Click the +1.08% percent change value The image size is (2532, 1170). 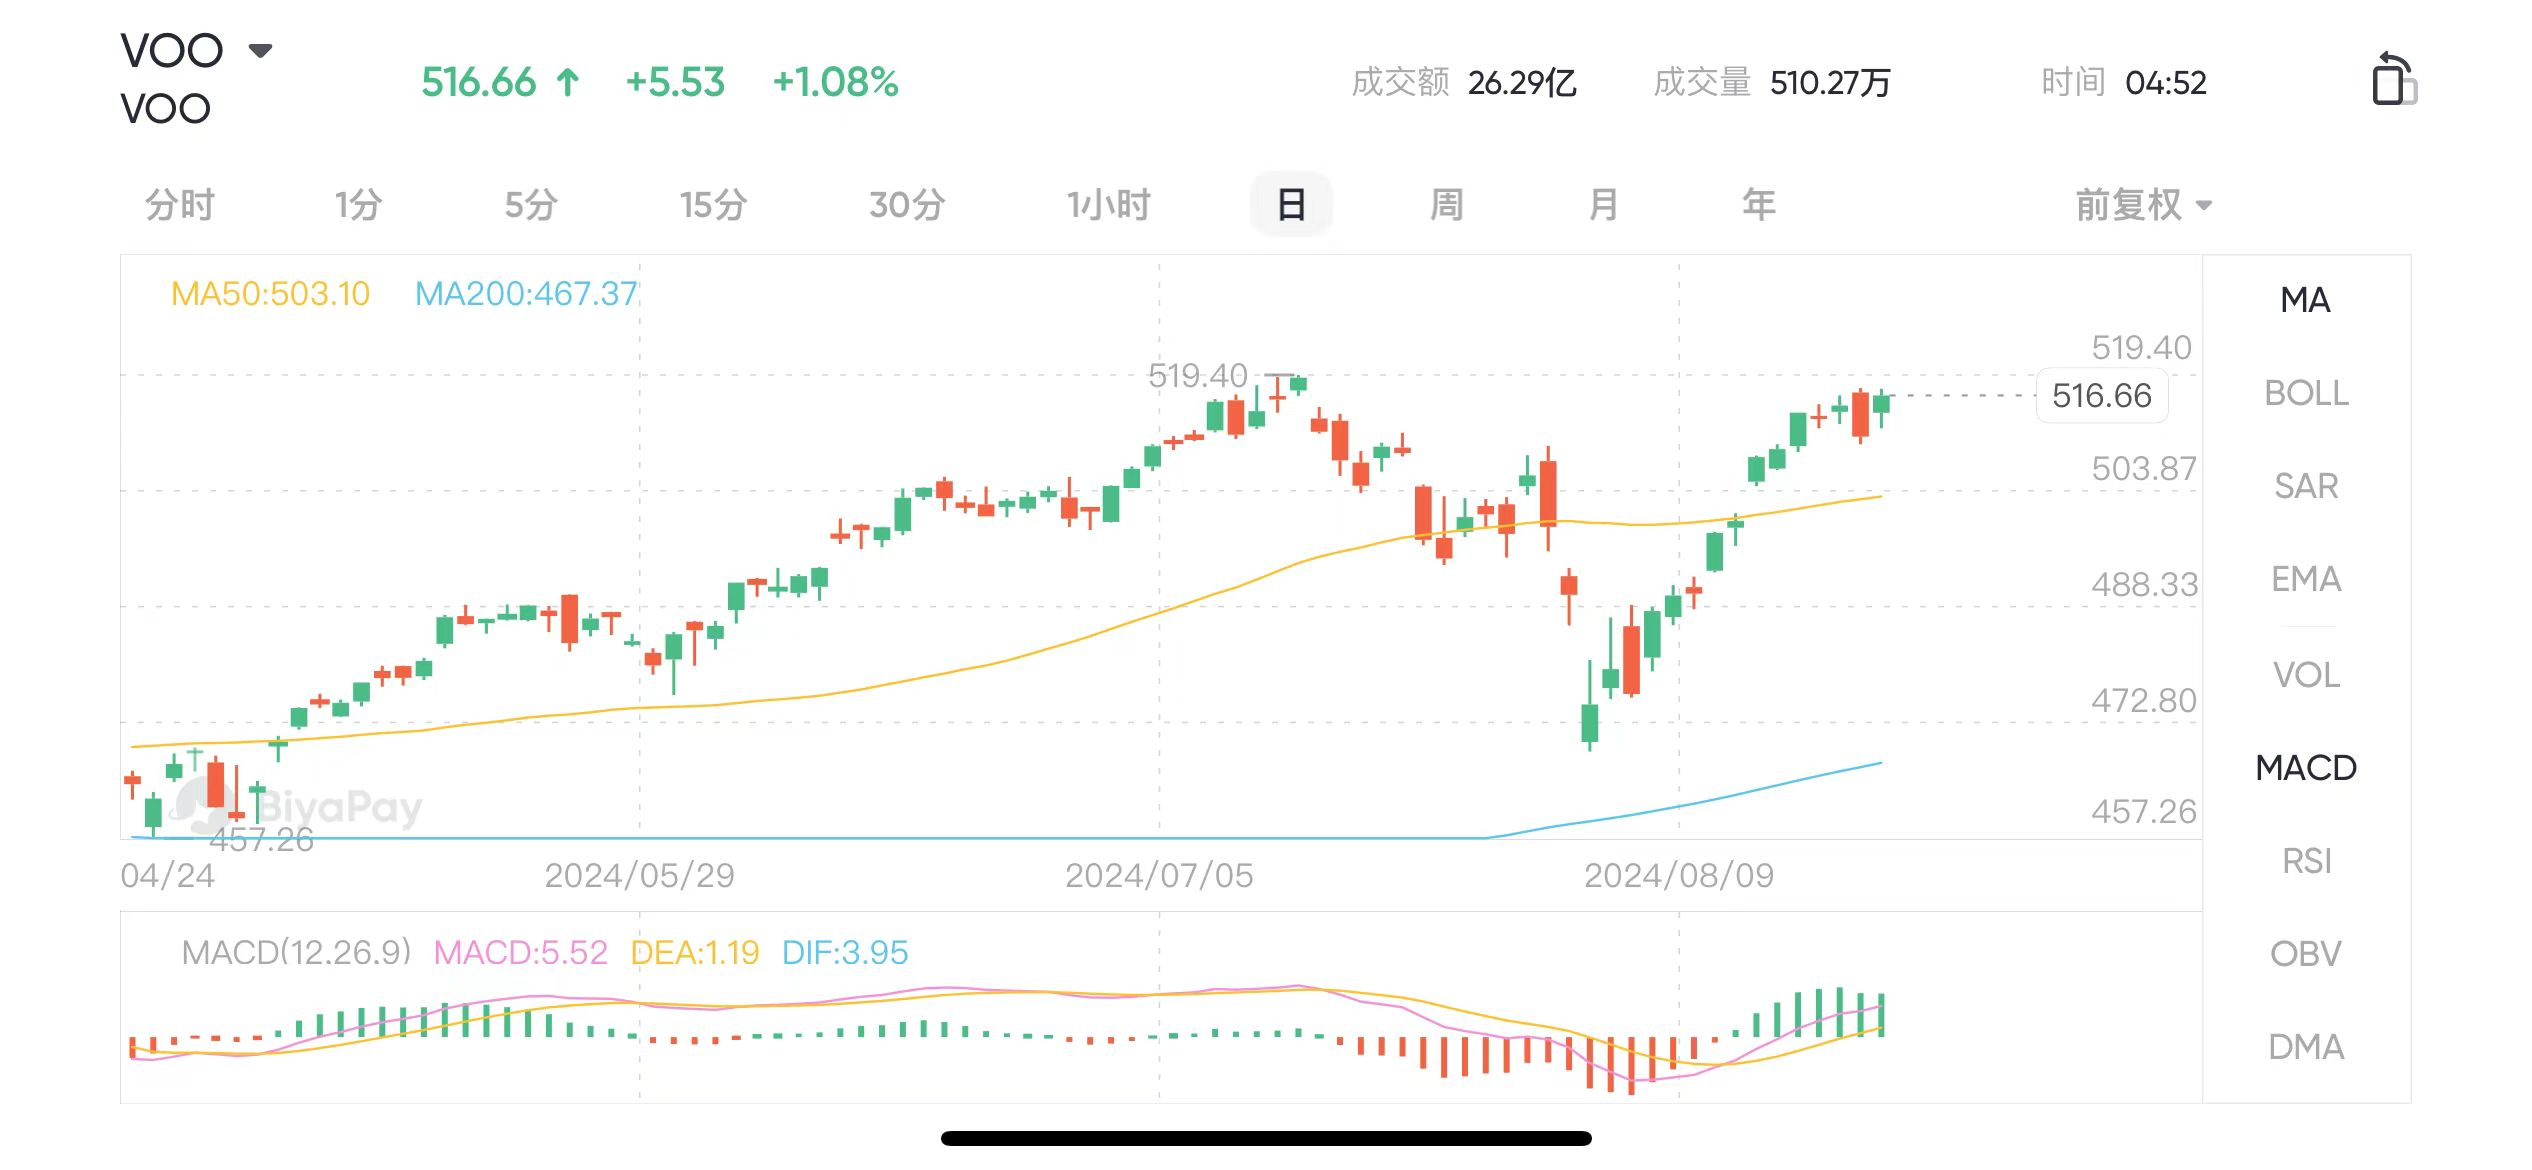836,82
